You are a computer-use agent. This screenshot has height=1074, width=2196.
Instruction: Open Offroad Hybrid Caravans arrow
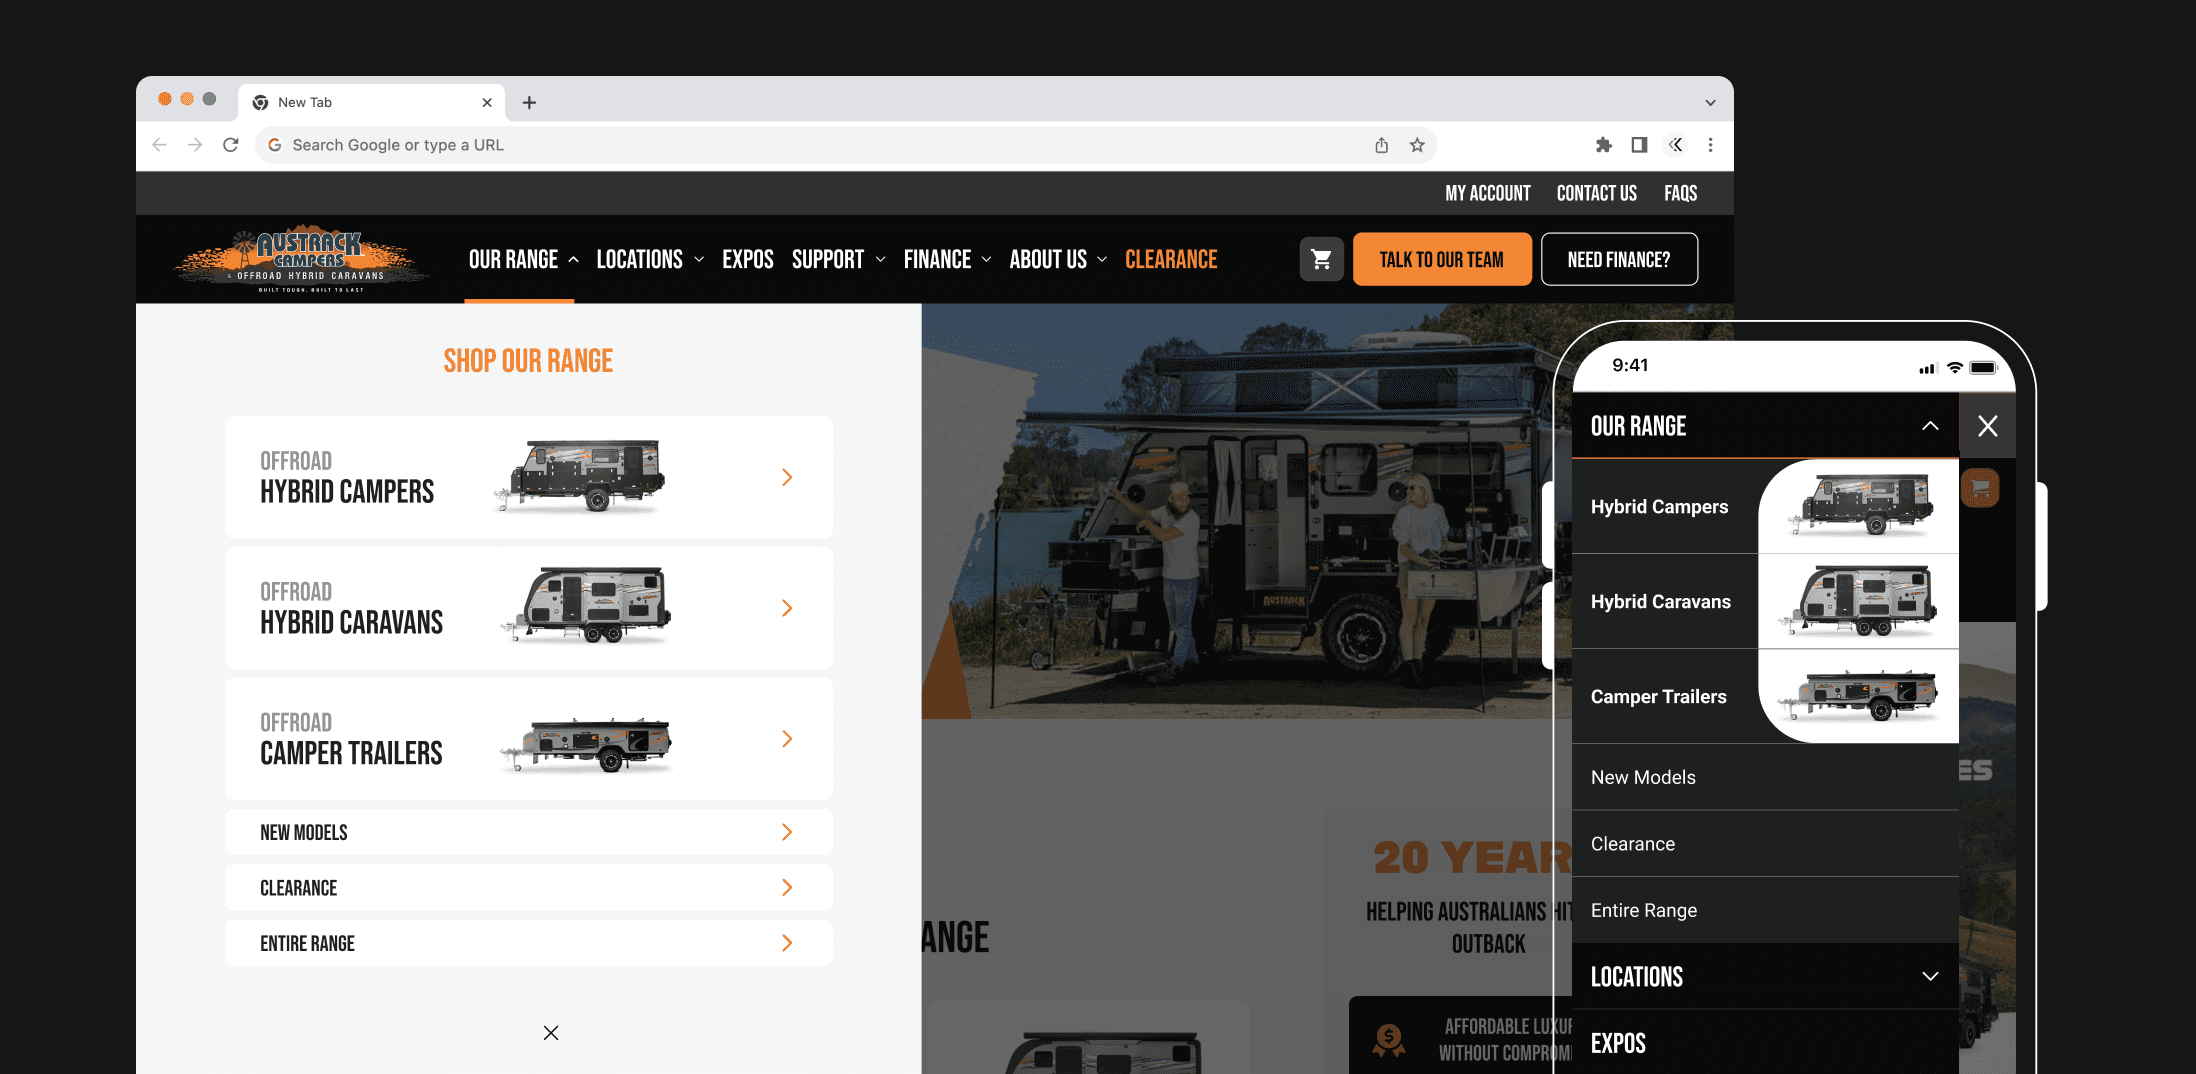[x=787, y=608]
